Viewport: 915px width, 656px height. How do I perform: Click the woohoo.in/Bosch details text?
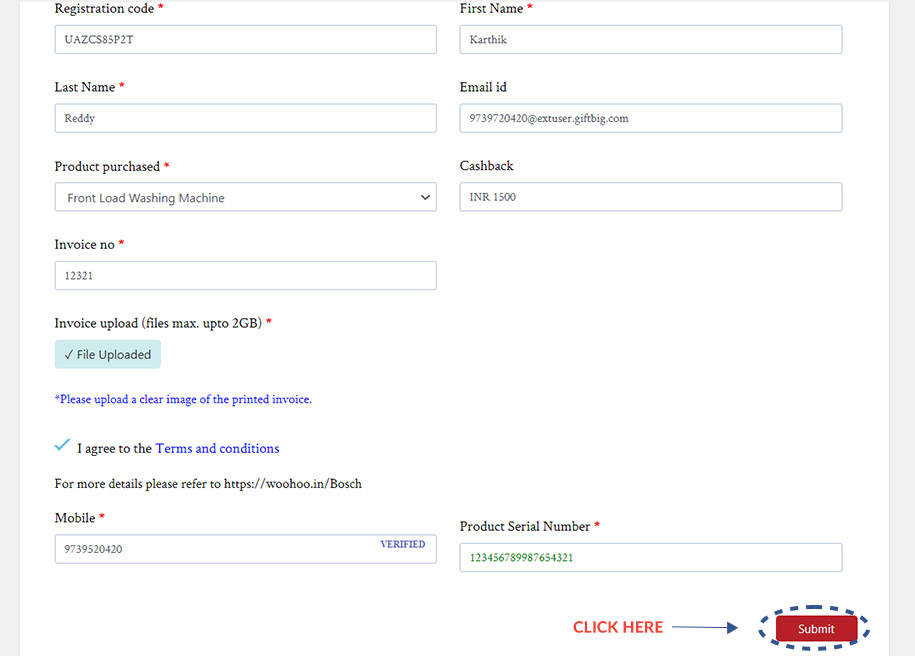208,484
